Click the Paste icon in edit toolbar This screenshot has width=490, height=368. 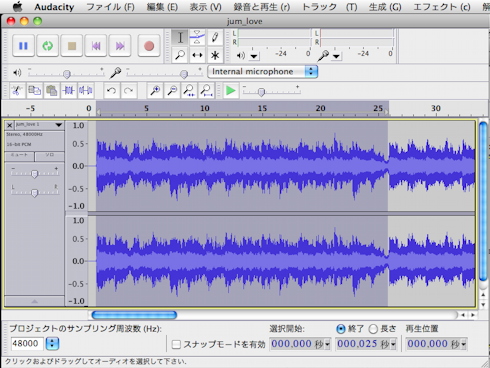click(51, 90)
